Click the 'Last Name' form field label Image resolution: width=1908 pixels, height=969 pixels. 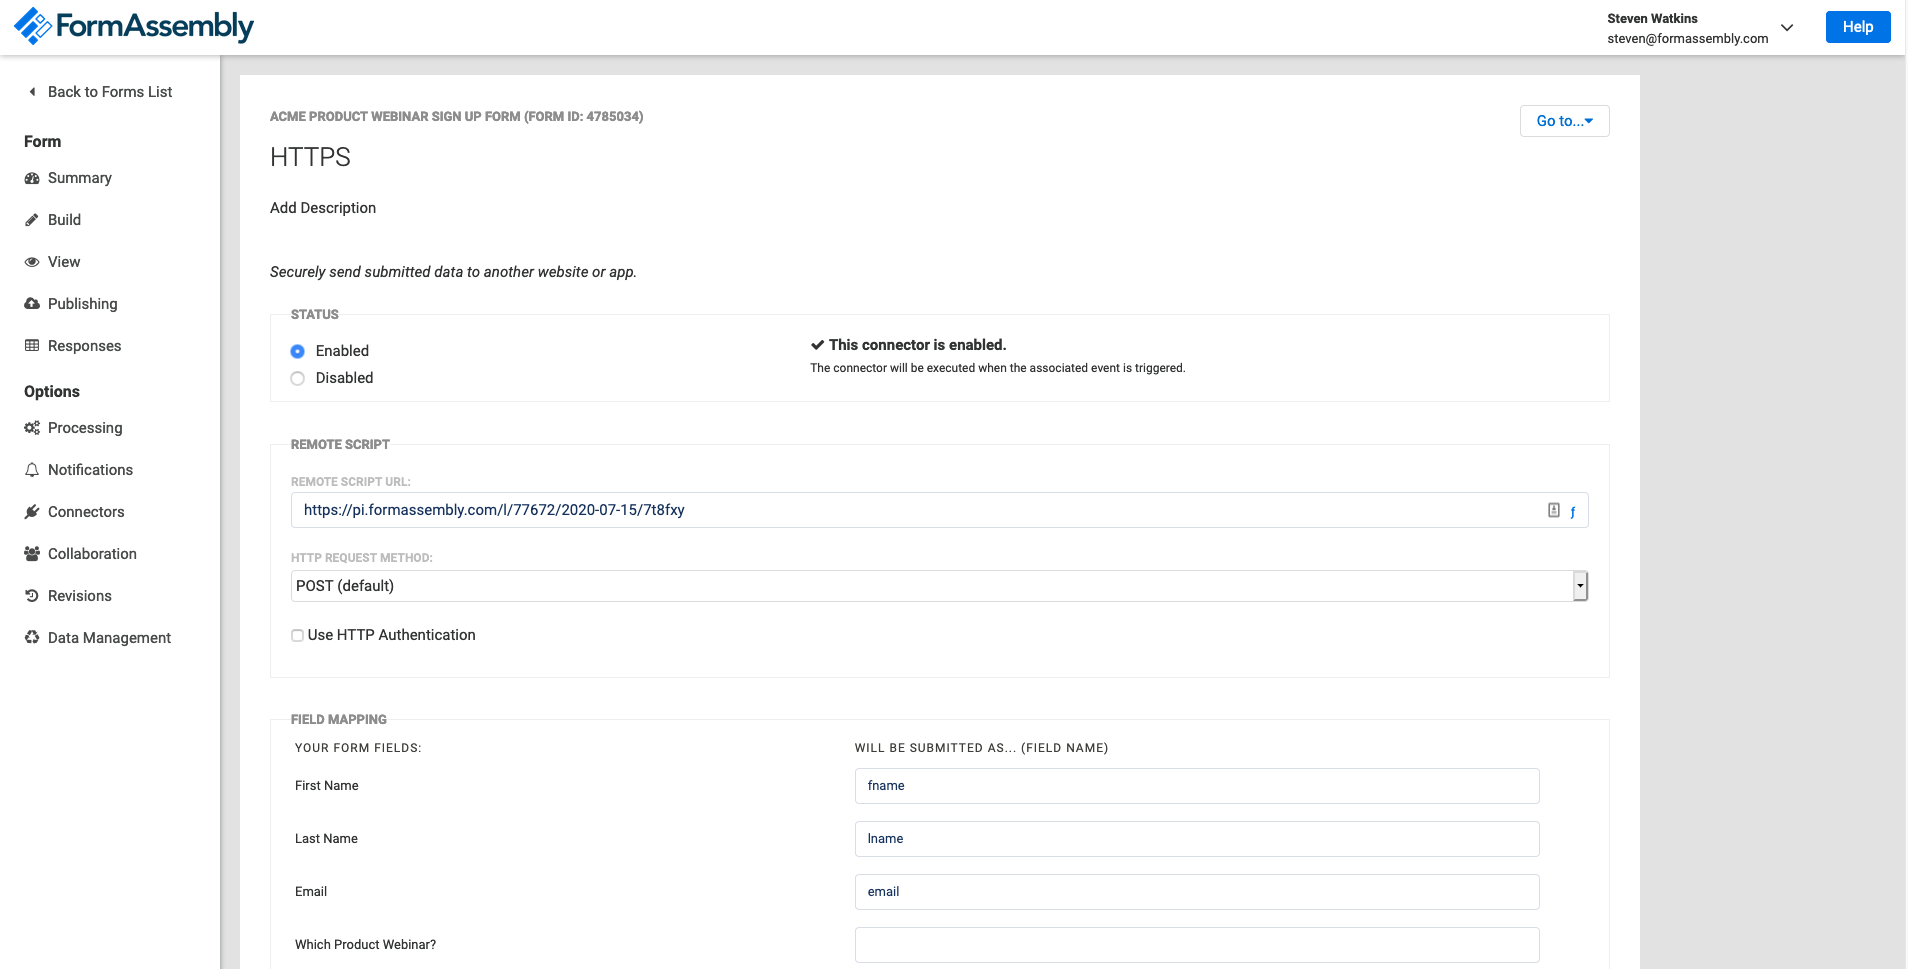(x=326, y=839)
